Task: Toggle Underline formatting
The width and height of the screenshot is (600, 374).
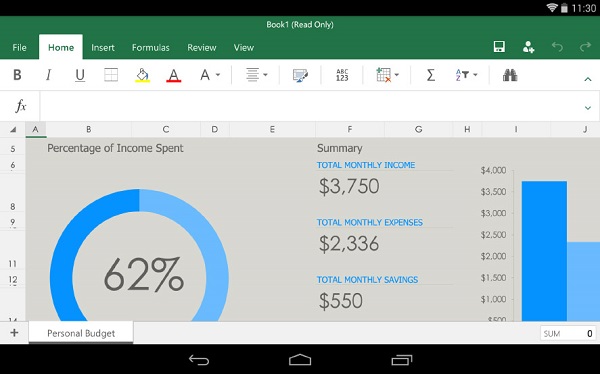Action: [80, 75]
